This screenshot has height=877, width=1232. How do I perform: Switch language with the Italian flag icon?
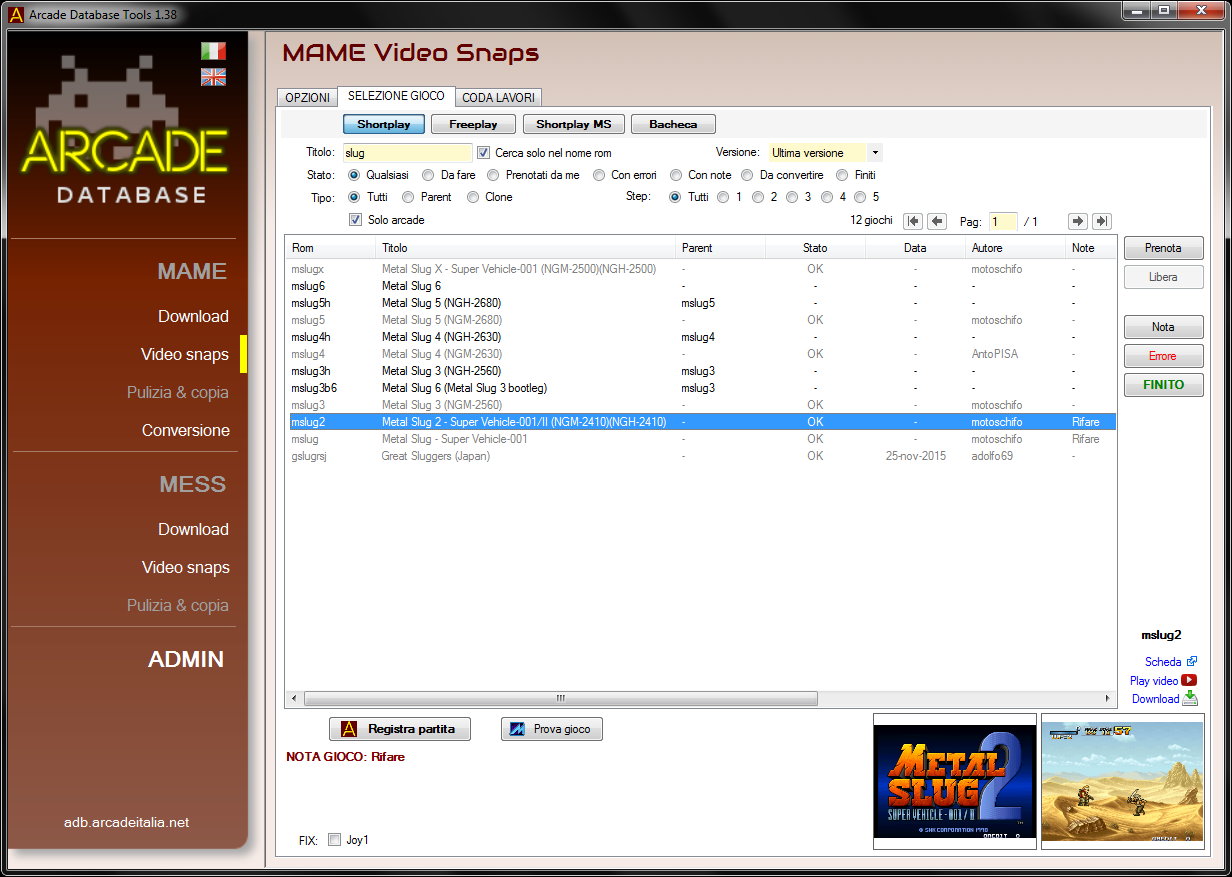213,51
